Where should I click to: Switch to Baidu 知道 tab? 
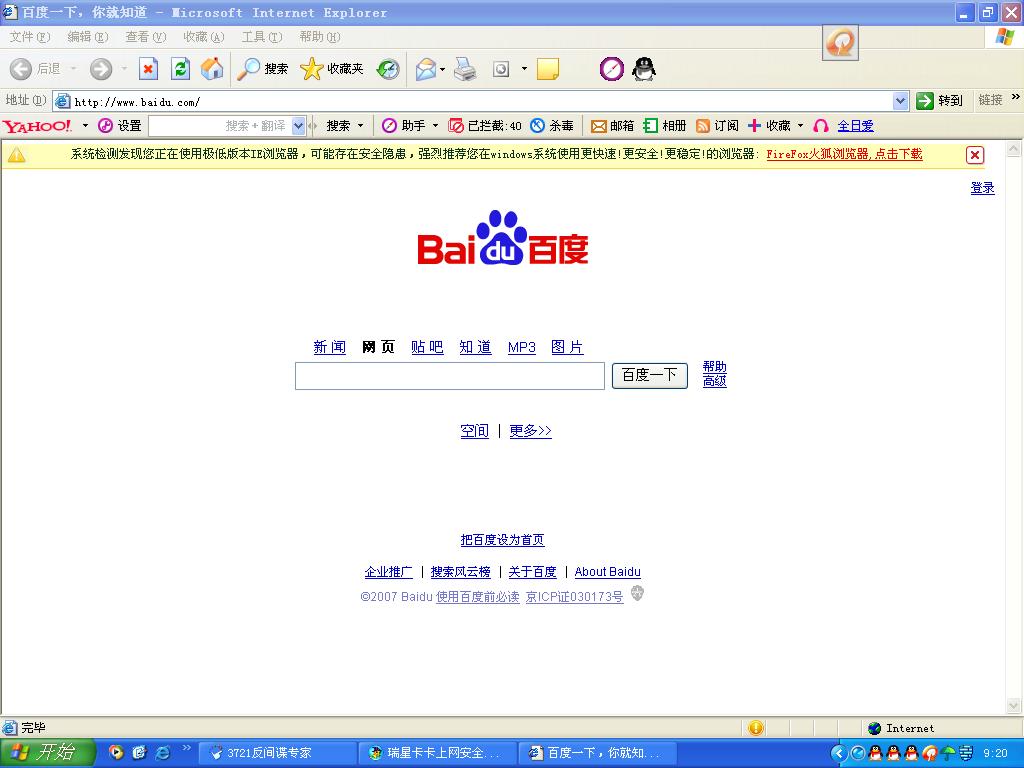click(x=475, y=347)
